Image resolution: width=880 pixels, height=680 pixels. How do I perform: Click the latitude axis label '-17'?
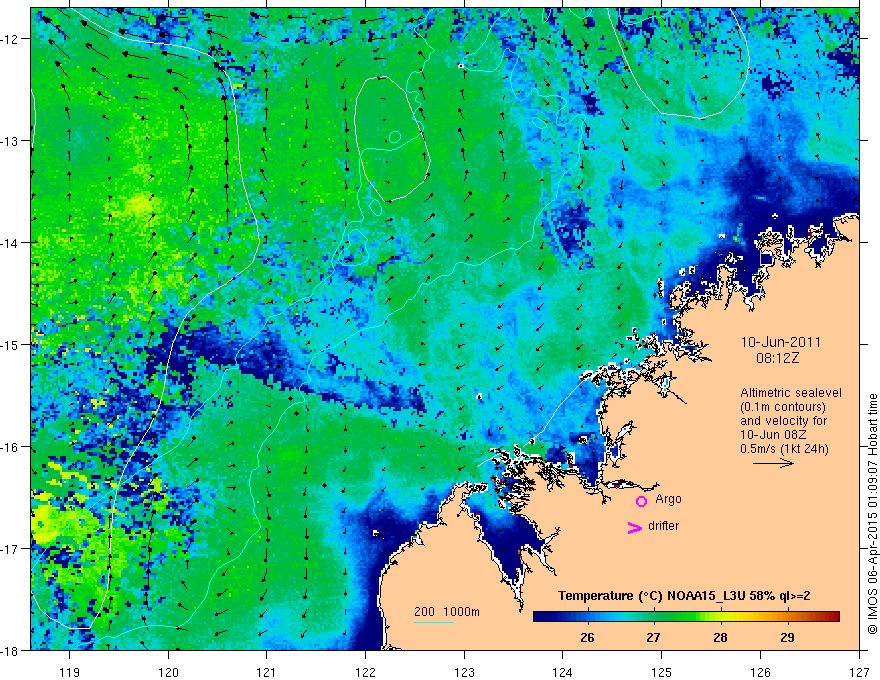(x=11, y=548)
